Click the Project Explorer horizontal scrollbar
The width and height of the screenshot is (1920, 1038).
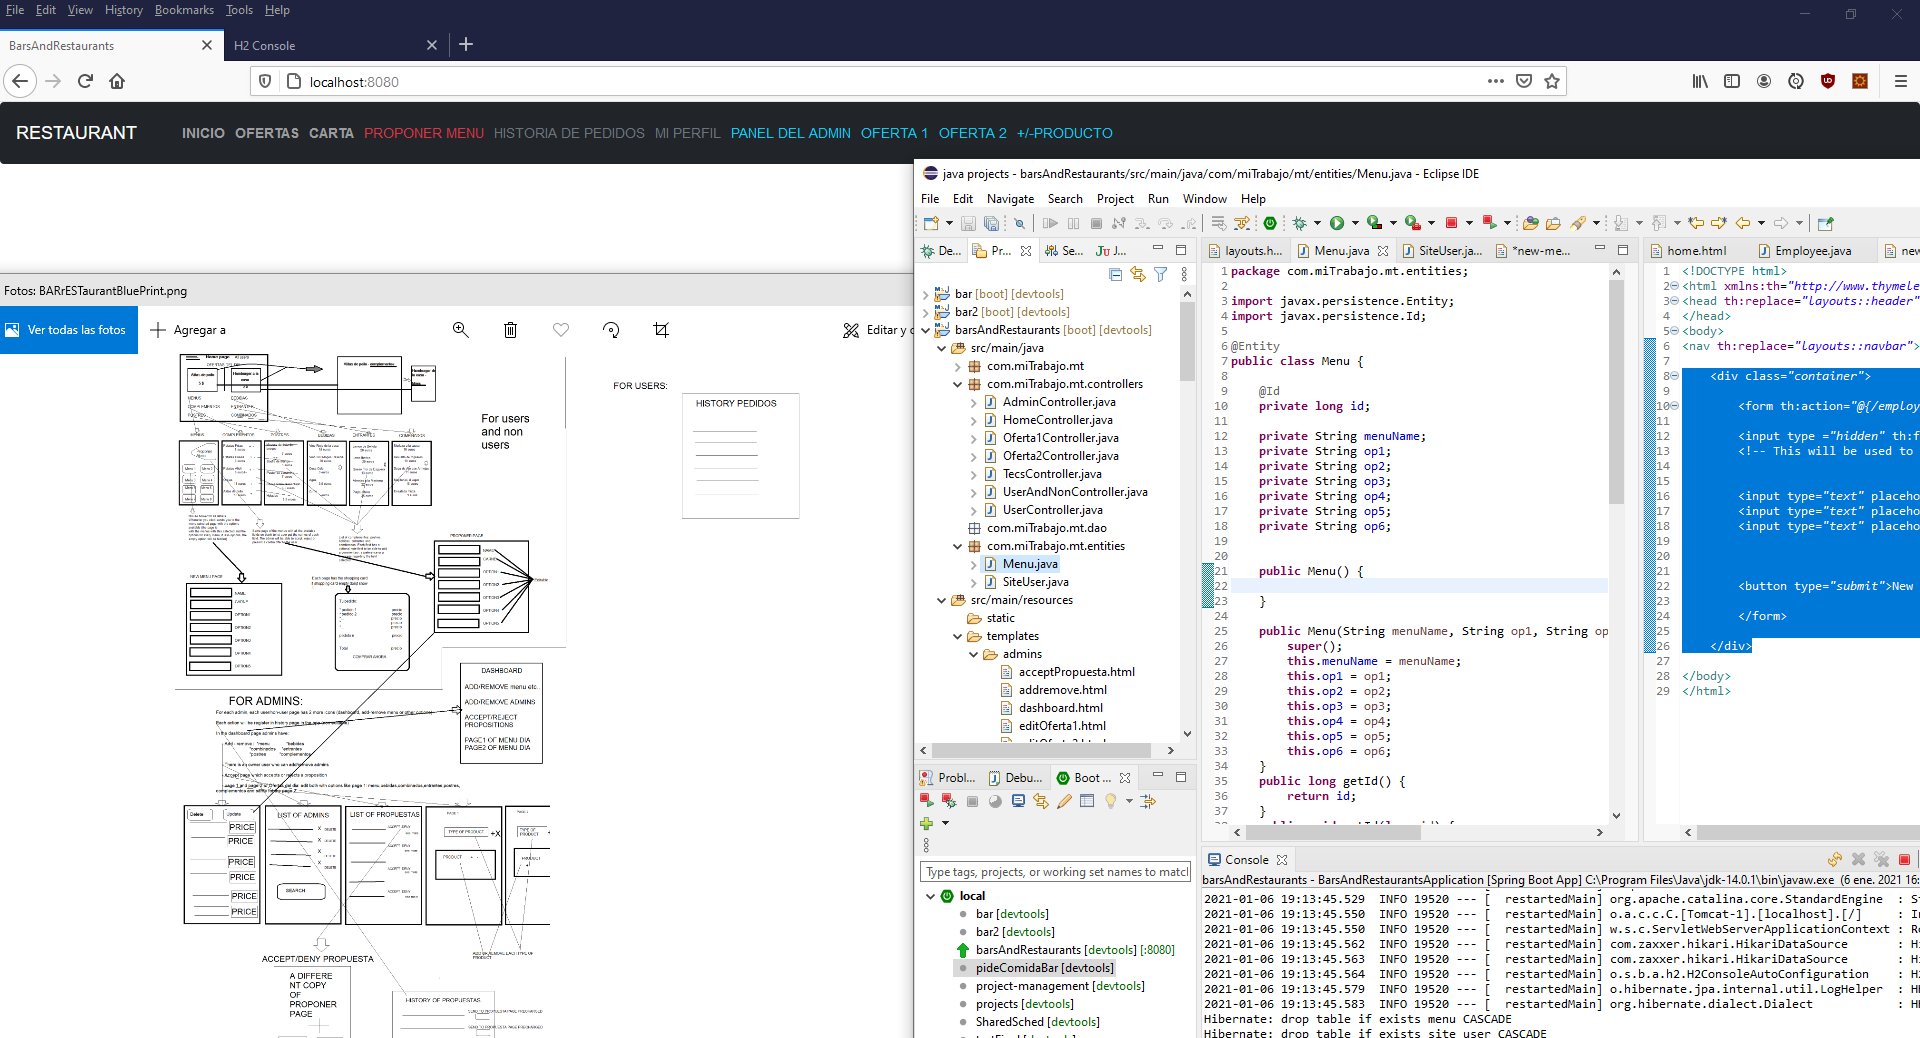click(x=1040, y=750)
